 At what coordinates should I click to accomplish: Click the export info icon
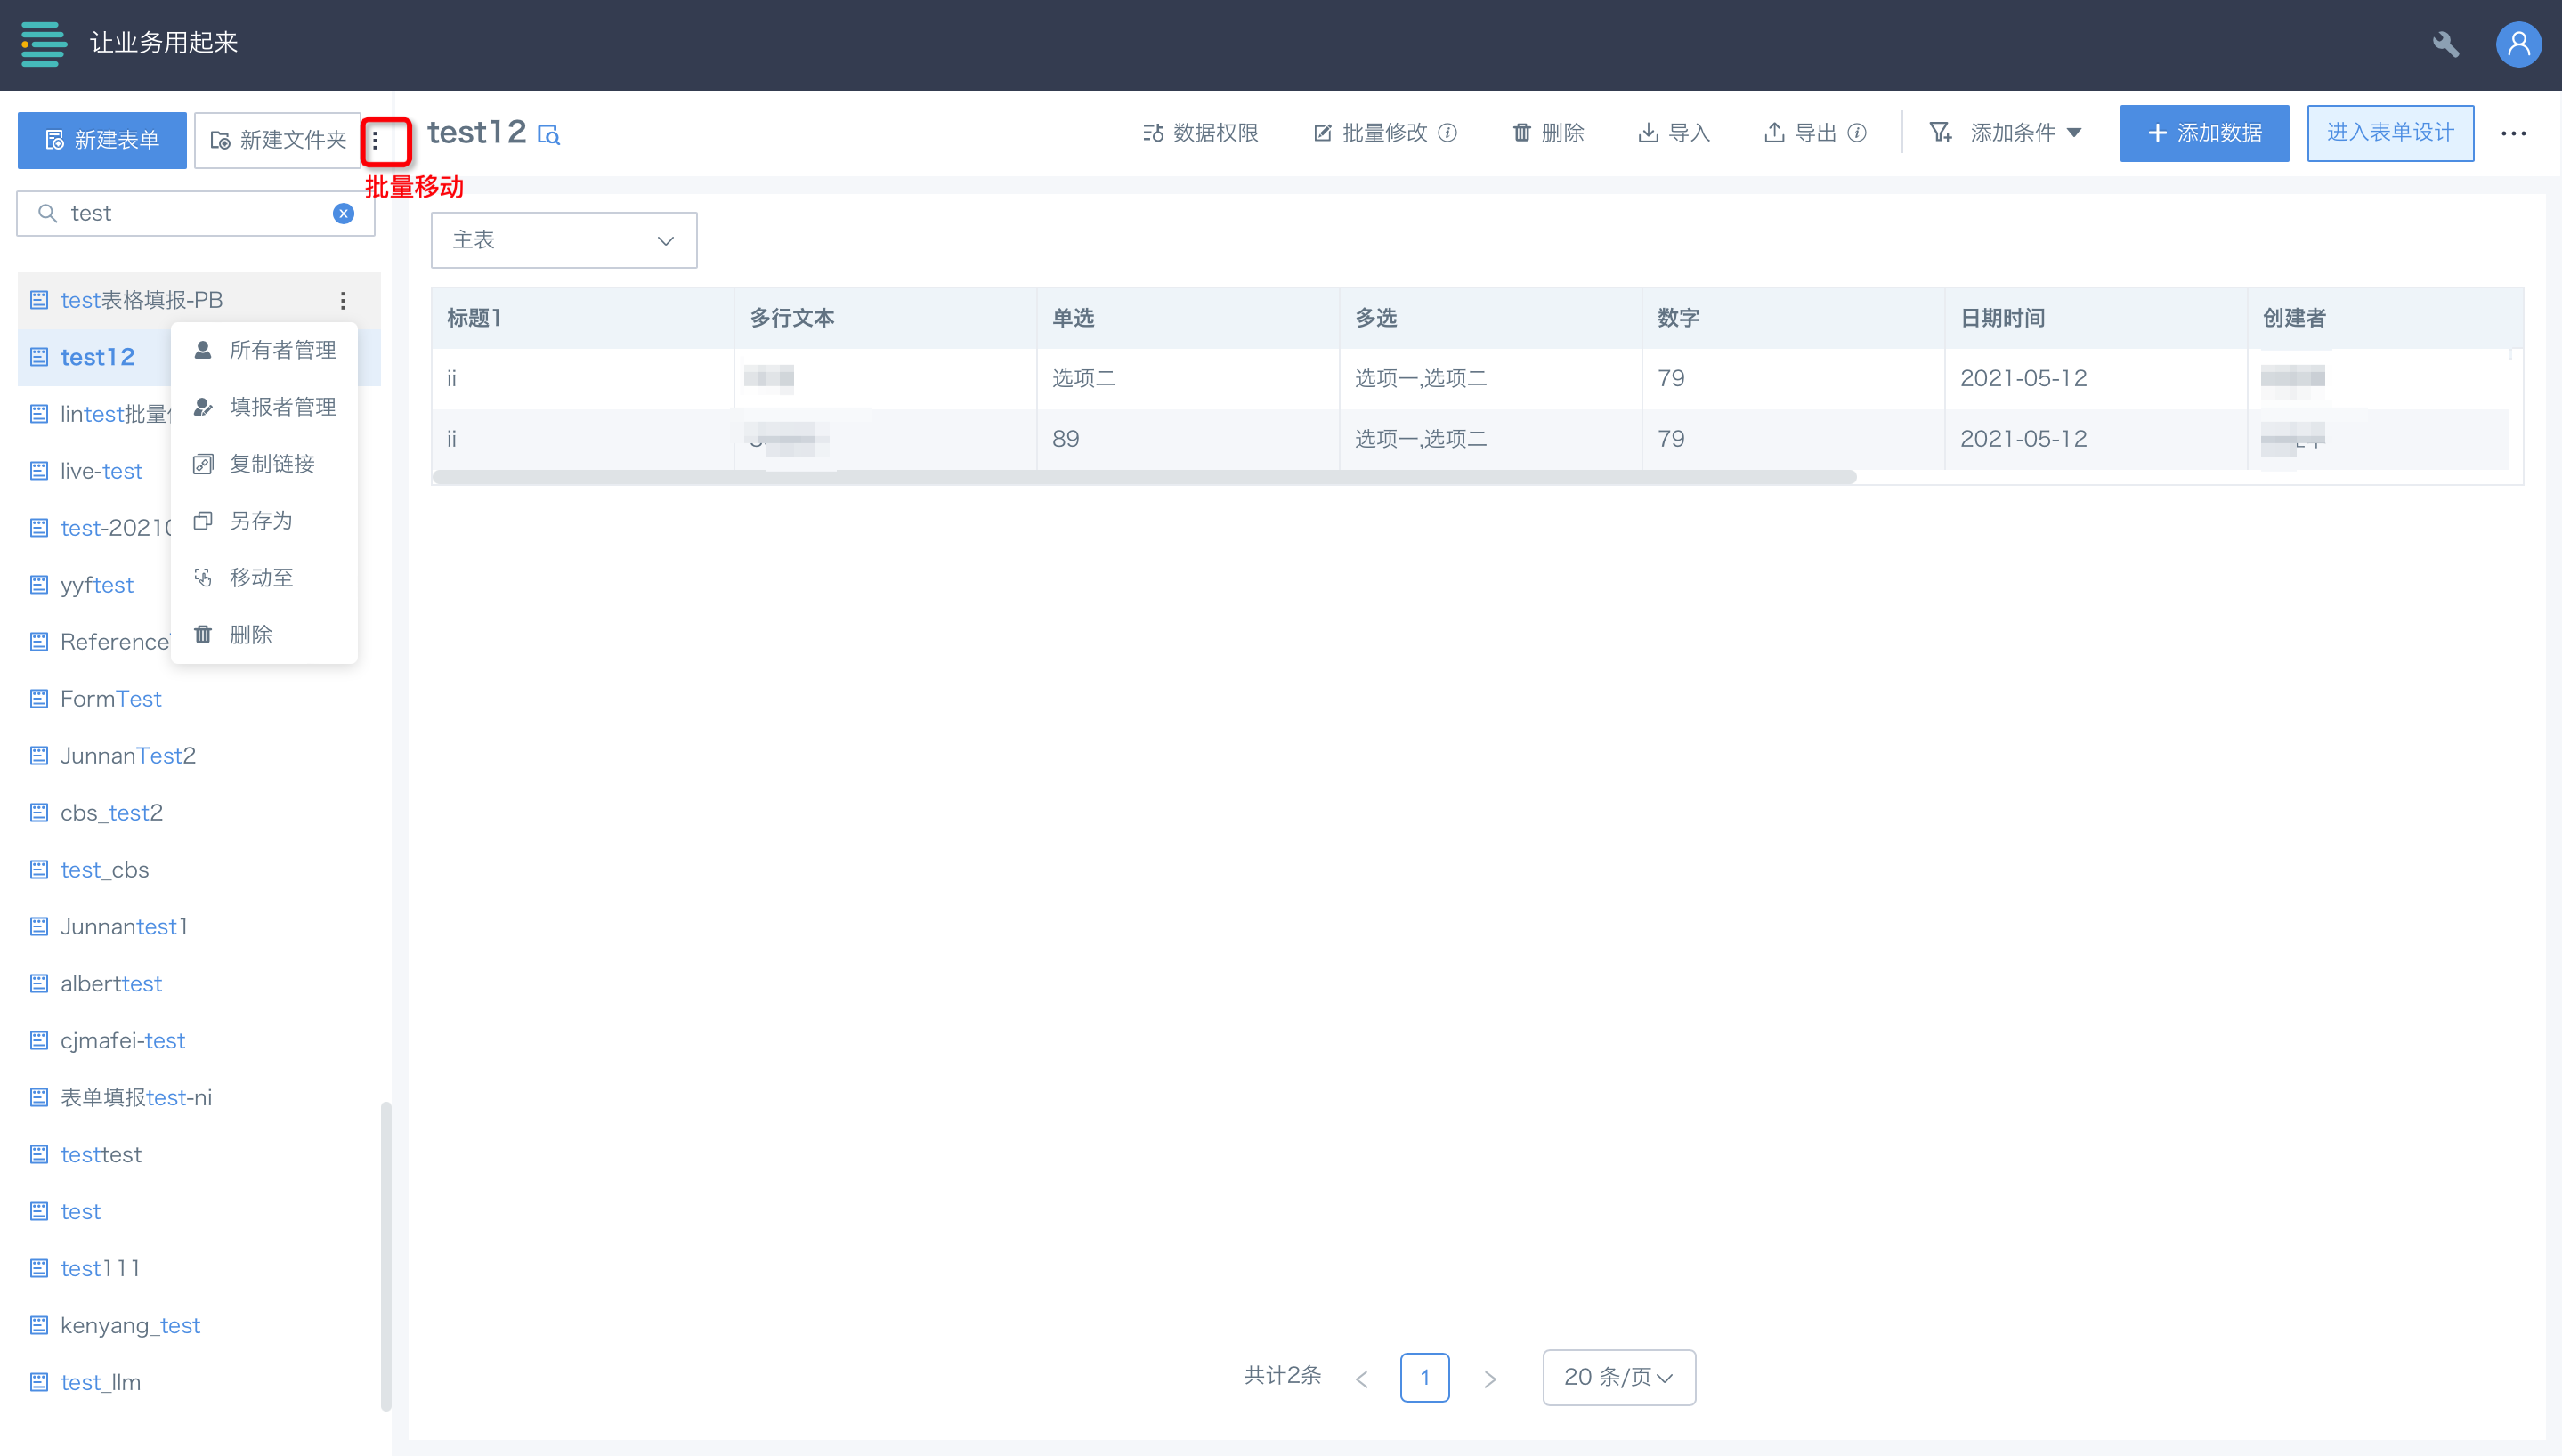point(1857,133)
